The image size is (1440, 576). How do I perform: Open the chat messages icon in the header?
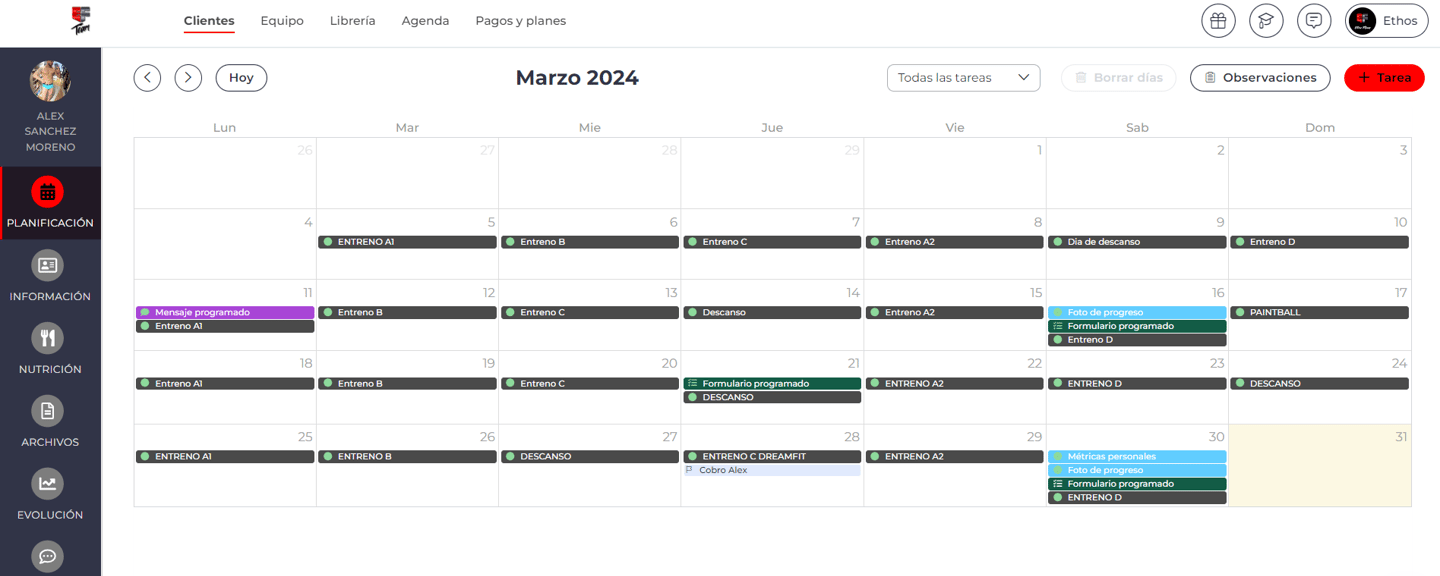click(1314, 21)
